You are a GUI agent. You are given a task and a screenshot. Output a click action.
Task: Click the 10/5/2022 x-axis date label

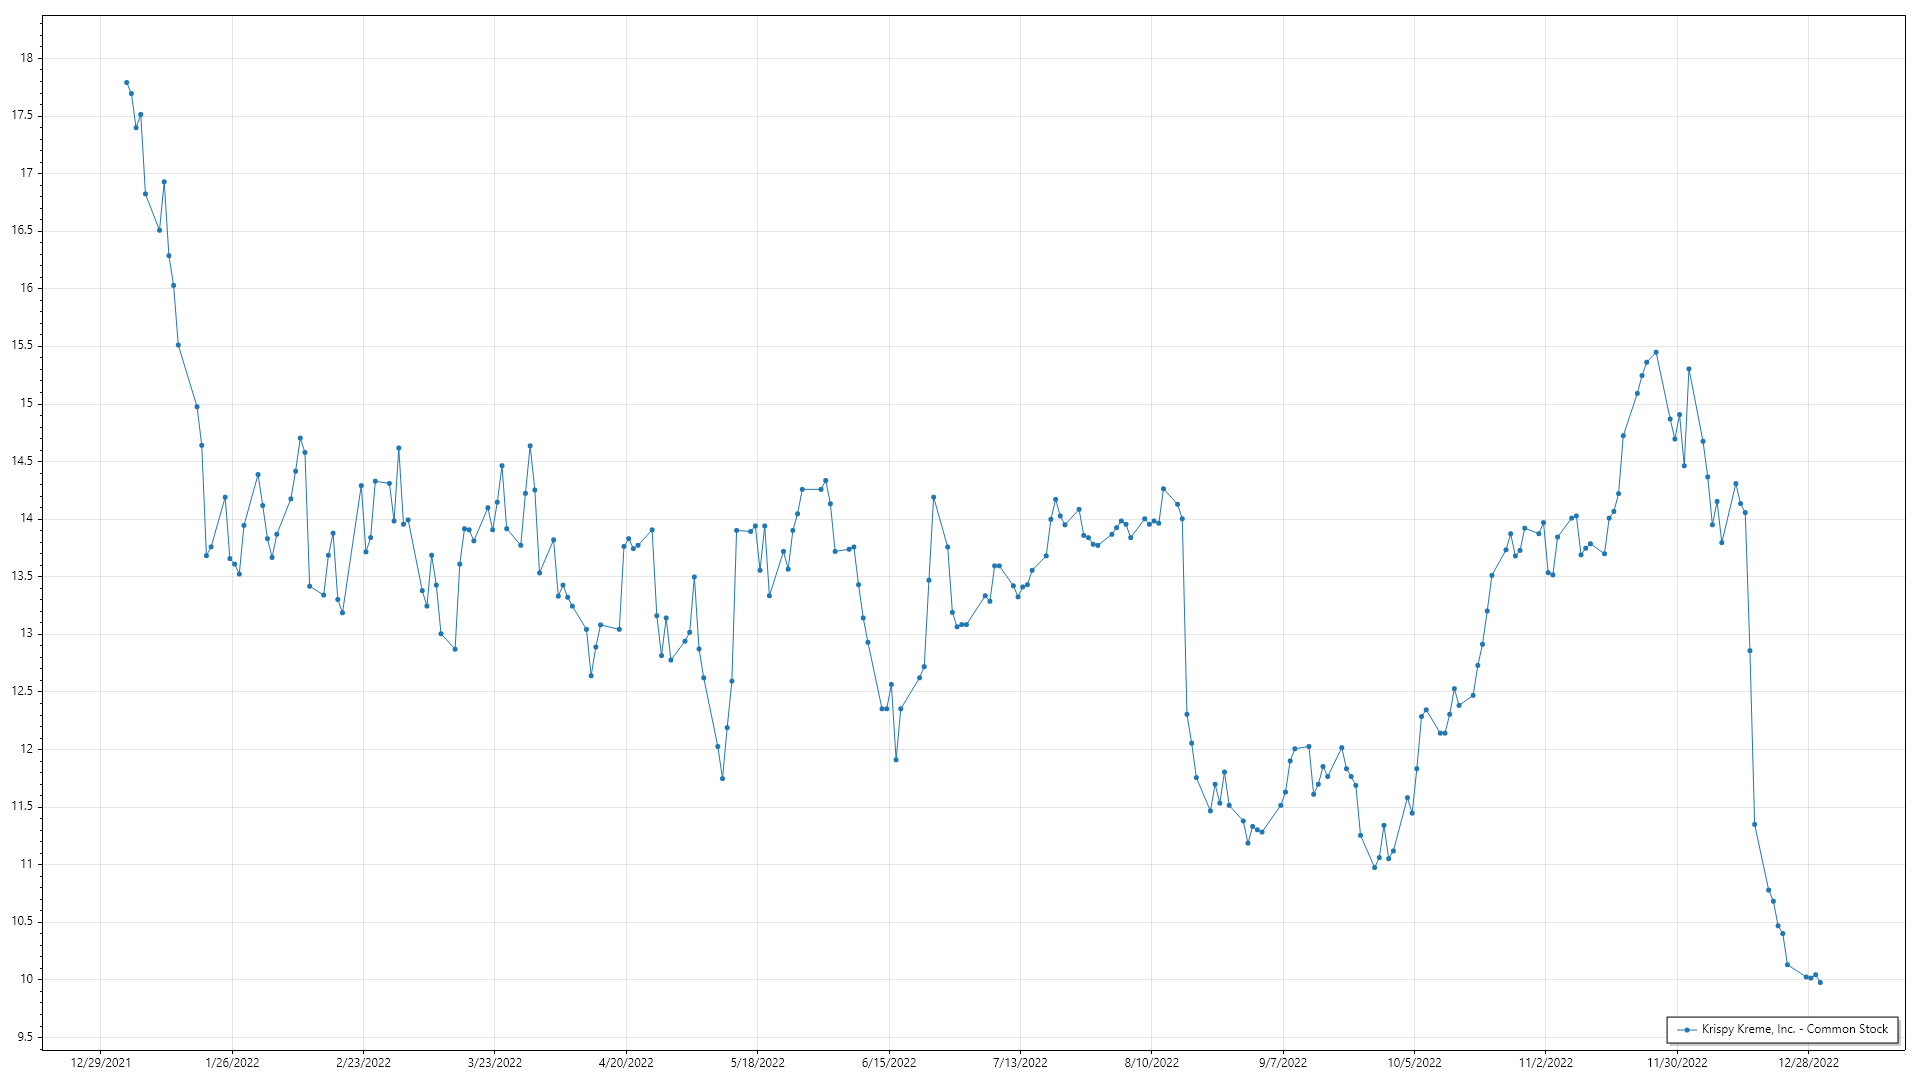(x=1414, y=1062)
